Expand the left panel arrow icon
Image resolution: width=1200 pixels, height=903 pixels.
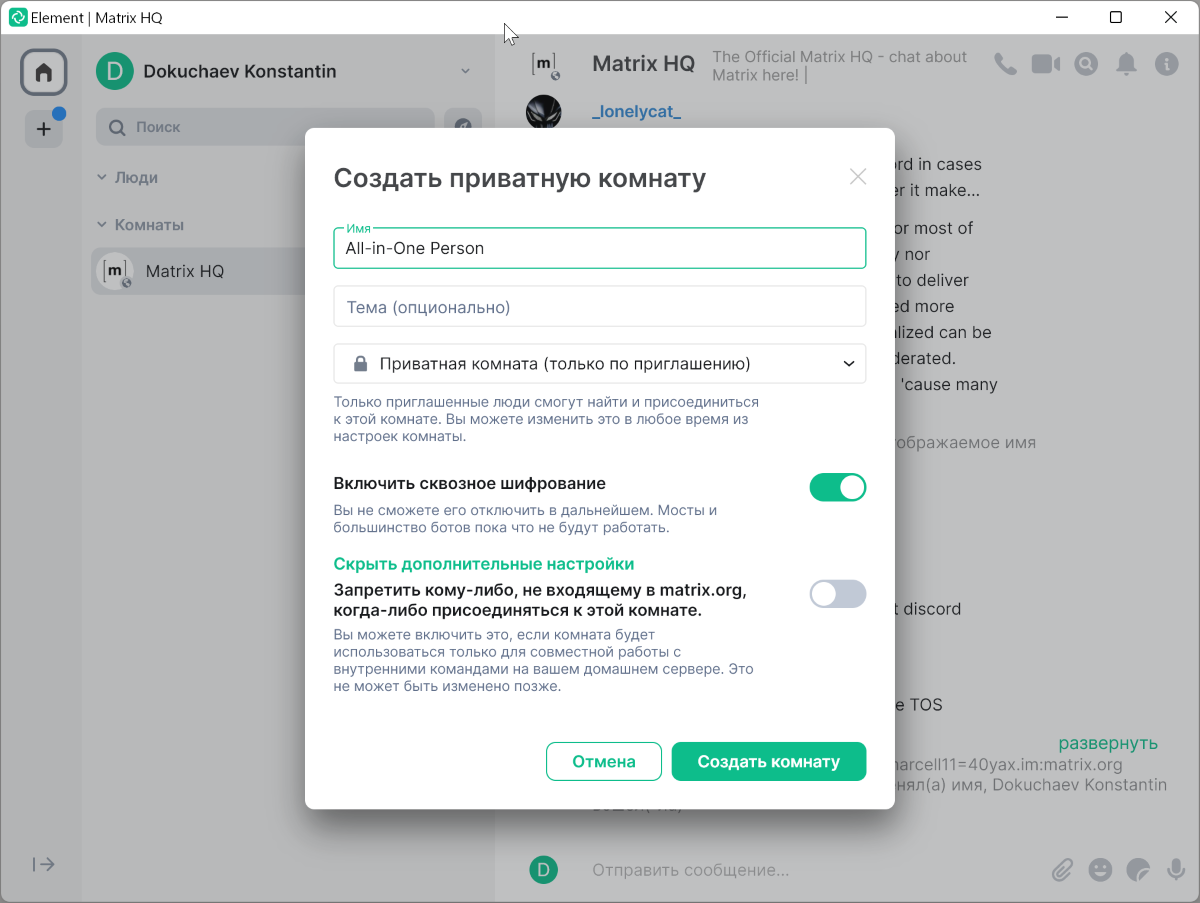click(x=43, y=865)
